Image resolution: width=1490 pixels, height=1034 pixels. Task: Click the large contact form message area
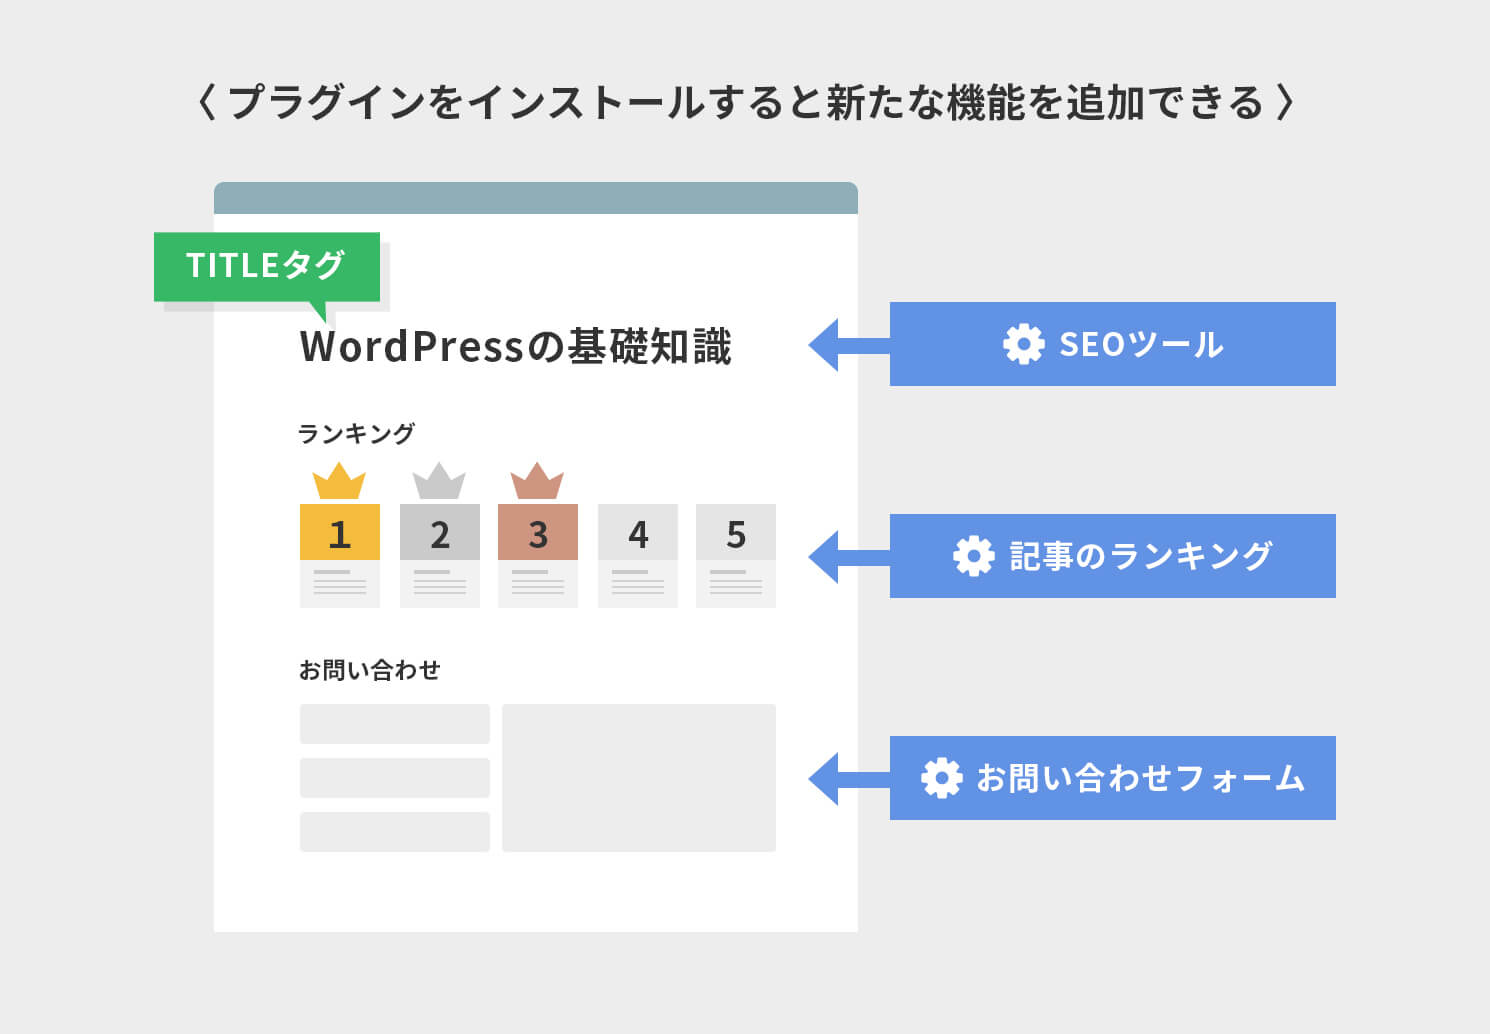[639, 778]
